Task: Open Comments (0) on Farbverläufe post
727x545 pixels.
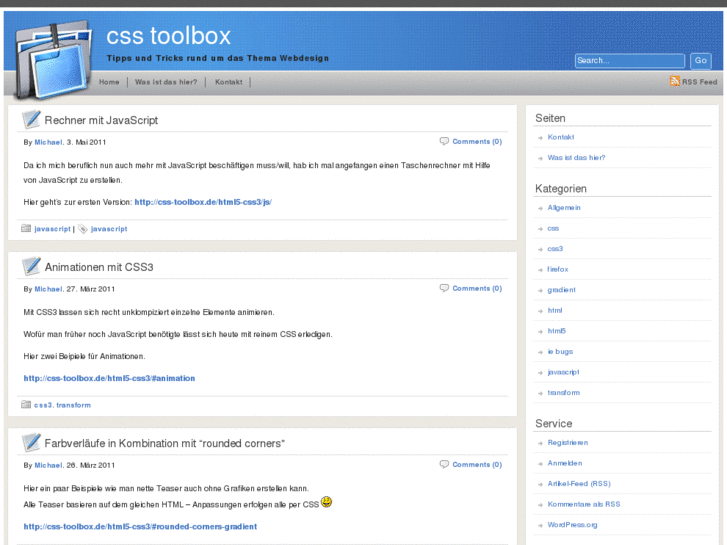Action: [477, 465]
